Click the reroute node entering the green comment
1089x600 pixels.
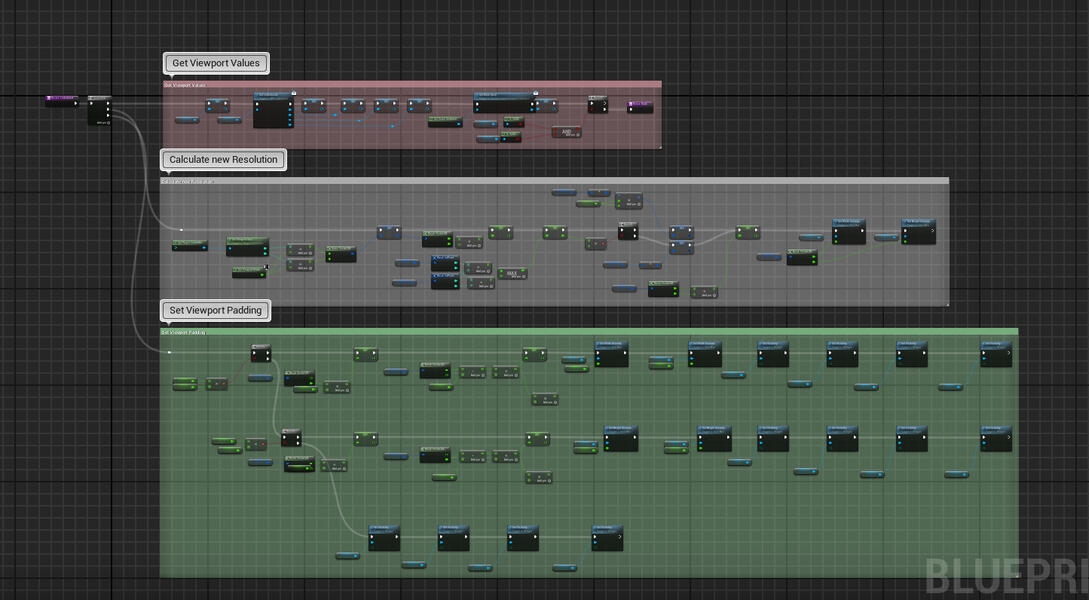click(x=169, y=352)
